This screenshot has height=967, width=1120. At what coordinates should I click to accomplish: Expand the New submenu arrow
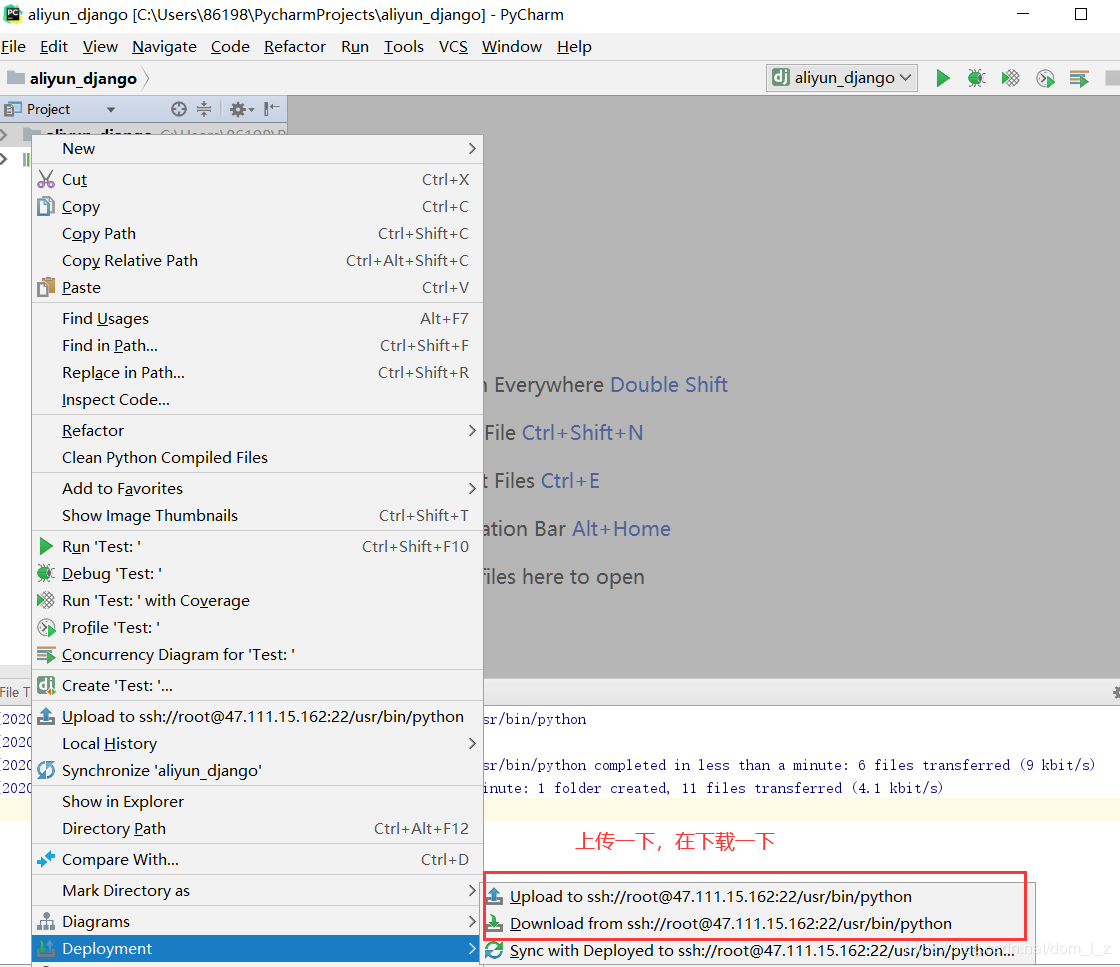coord(471,149)
